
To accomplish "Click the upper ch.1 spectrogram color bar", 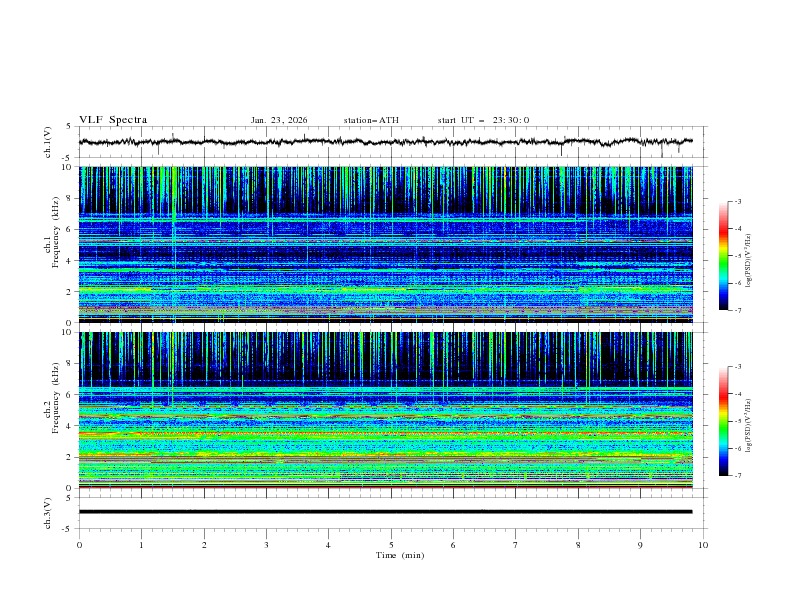I will click(724, 256).
